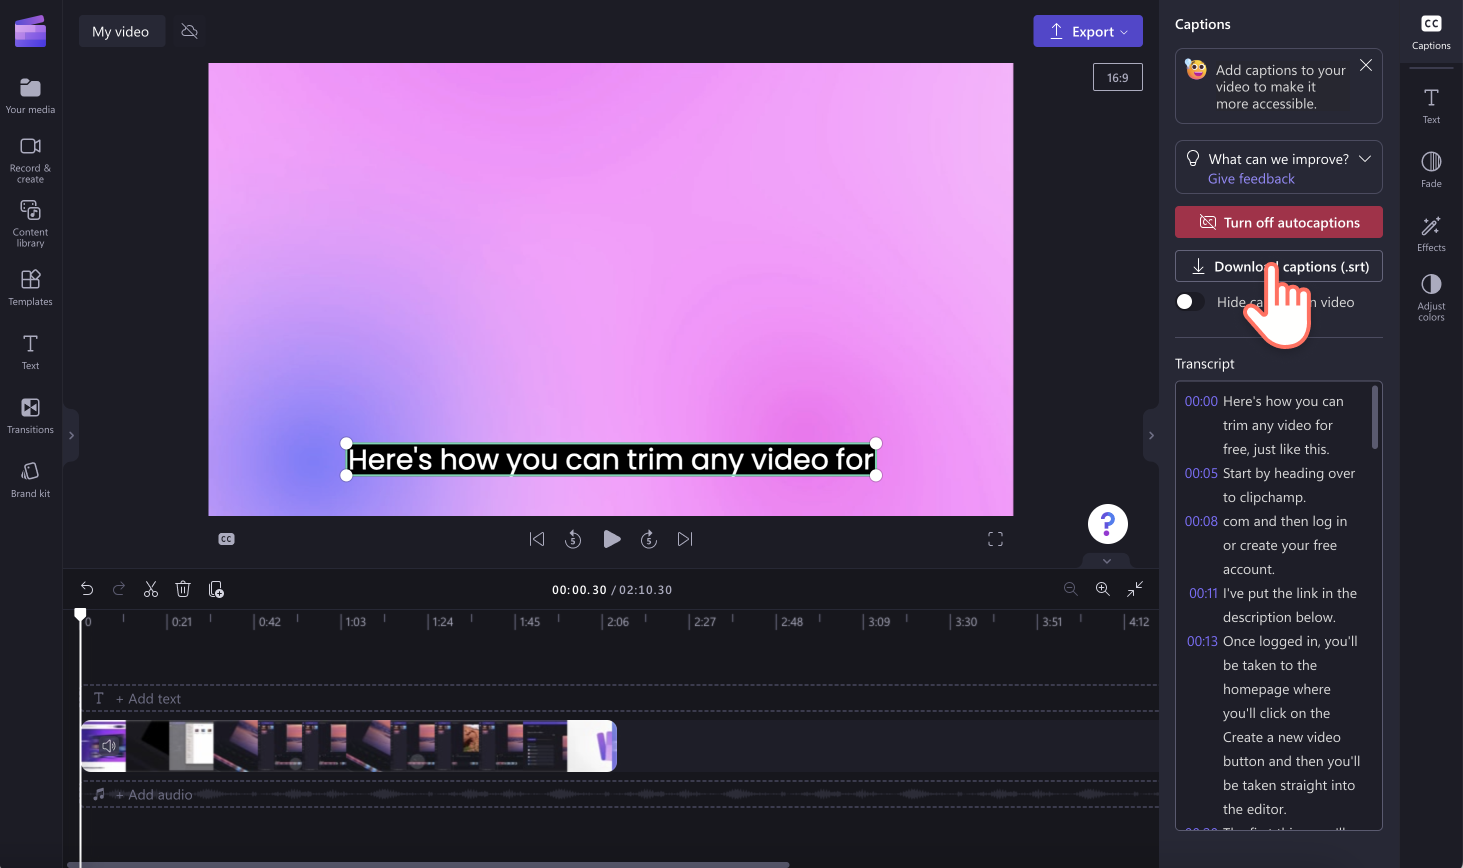Open the Clipchamp logo home menu
The height and width of the screenshot is (868, 1463).
point(30,31)
